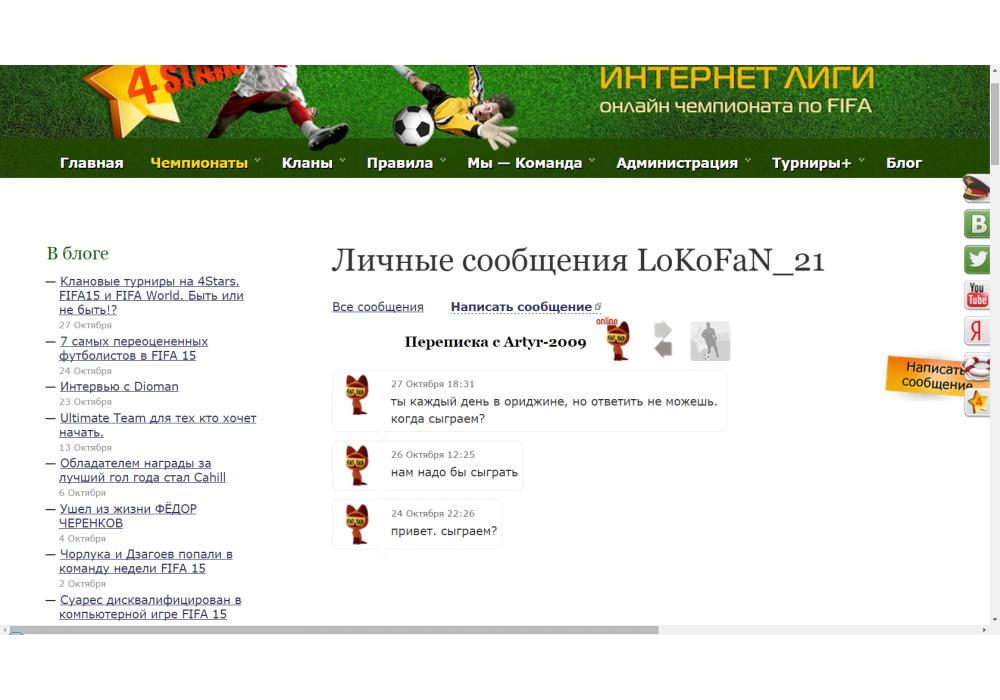Open the grey player silhouette avatar

[x=710, y=341]
